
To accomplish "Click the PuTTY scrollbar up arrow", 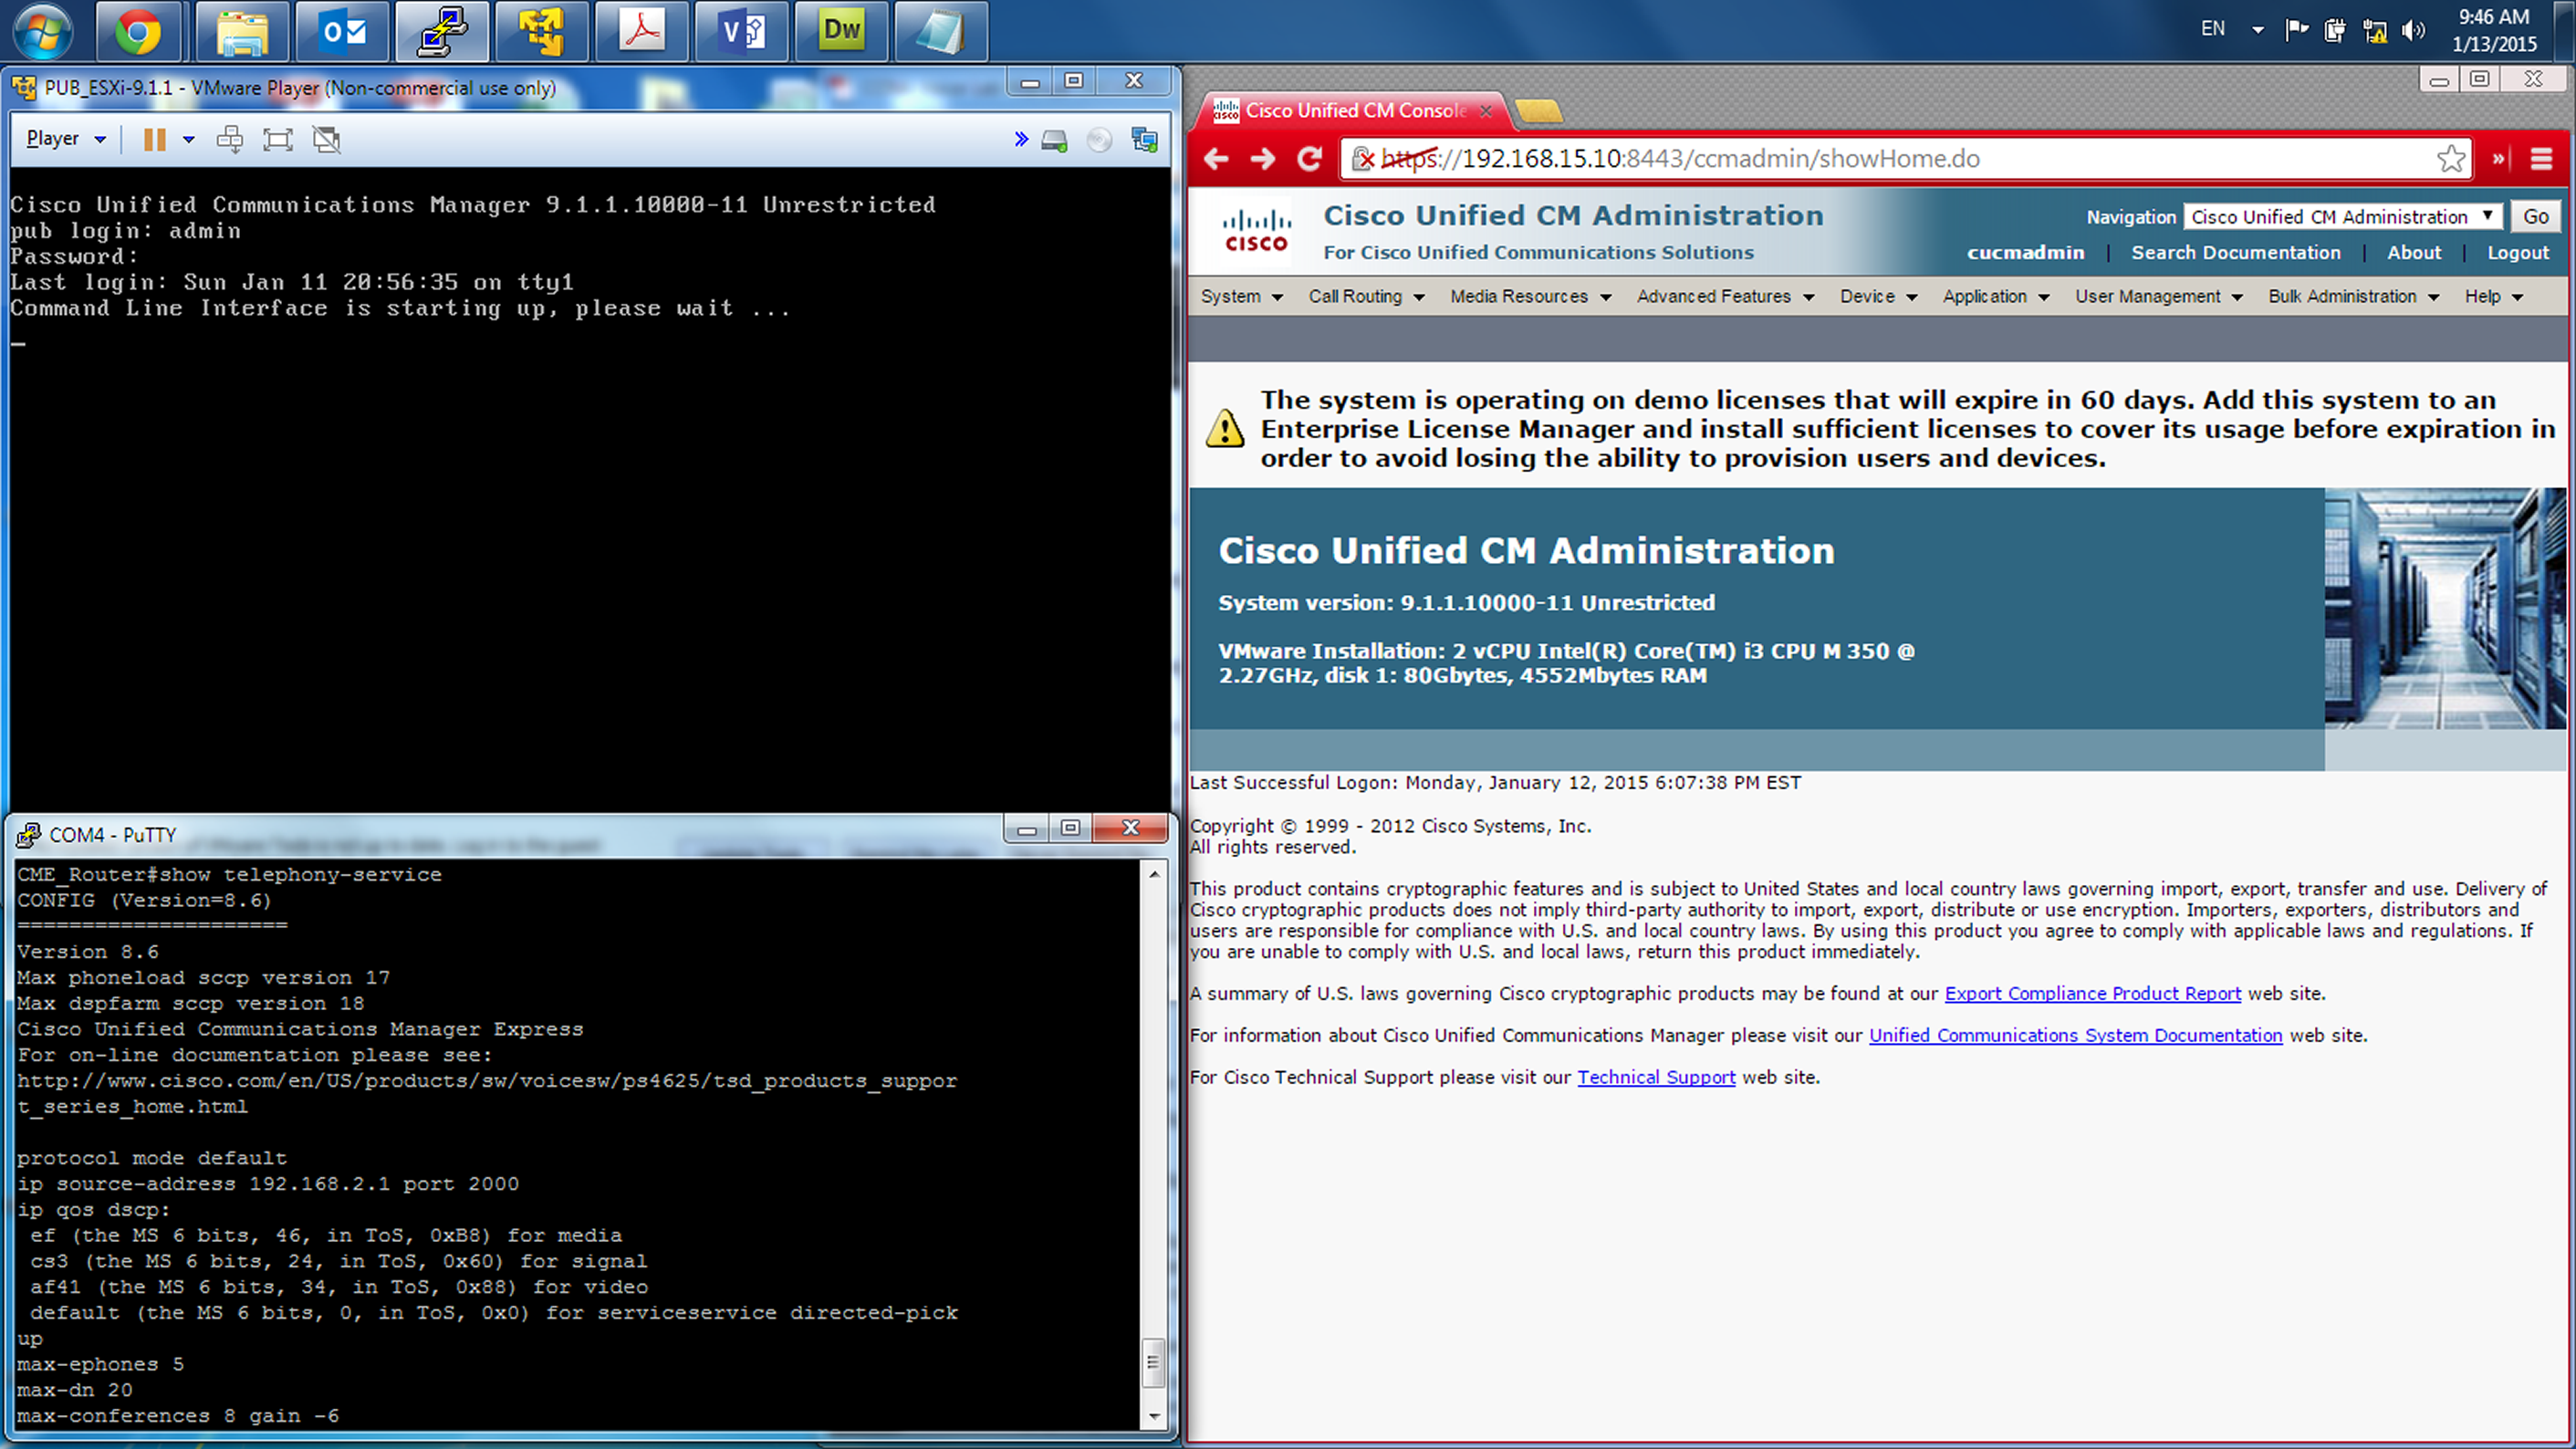I will (x=1154, y=874).
